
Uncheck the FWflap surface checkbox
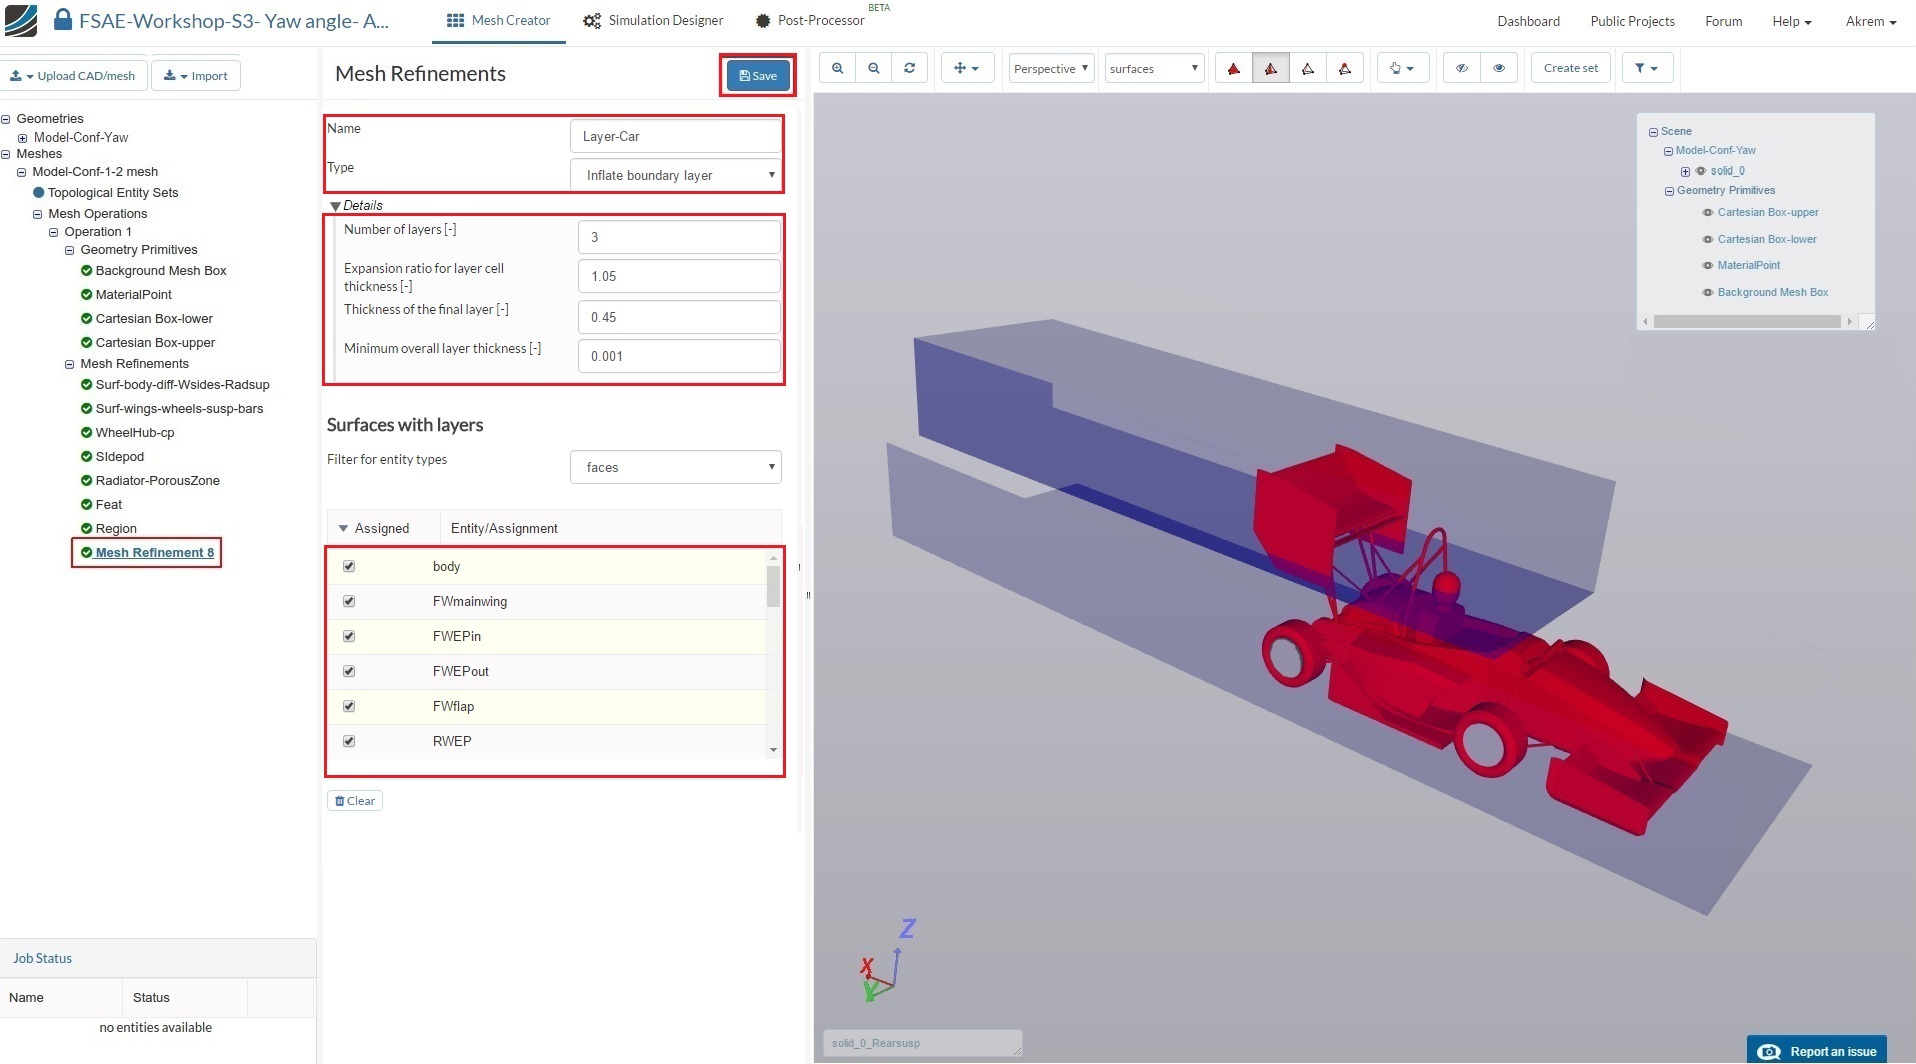coord(349,706)
